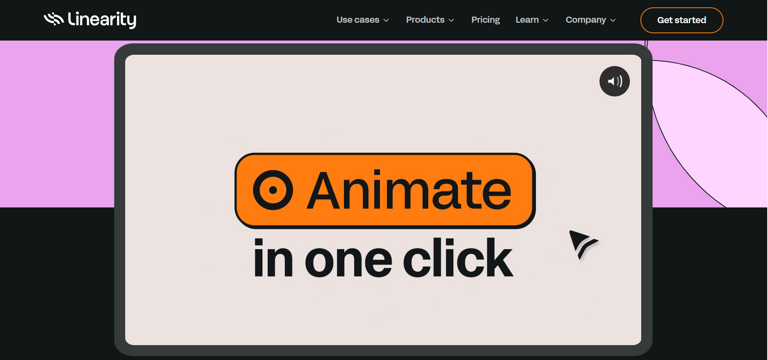Click the Get started button
This screenshot has height=360, width=768.
tap(681, 20)
